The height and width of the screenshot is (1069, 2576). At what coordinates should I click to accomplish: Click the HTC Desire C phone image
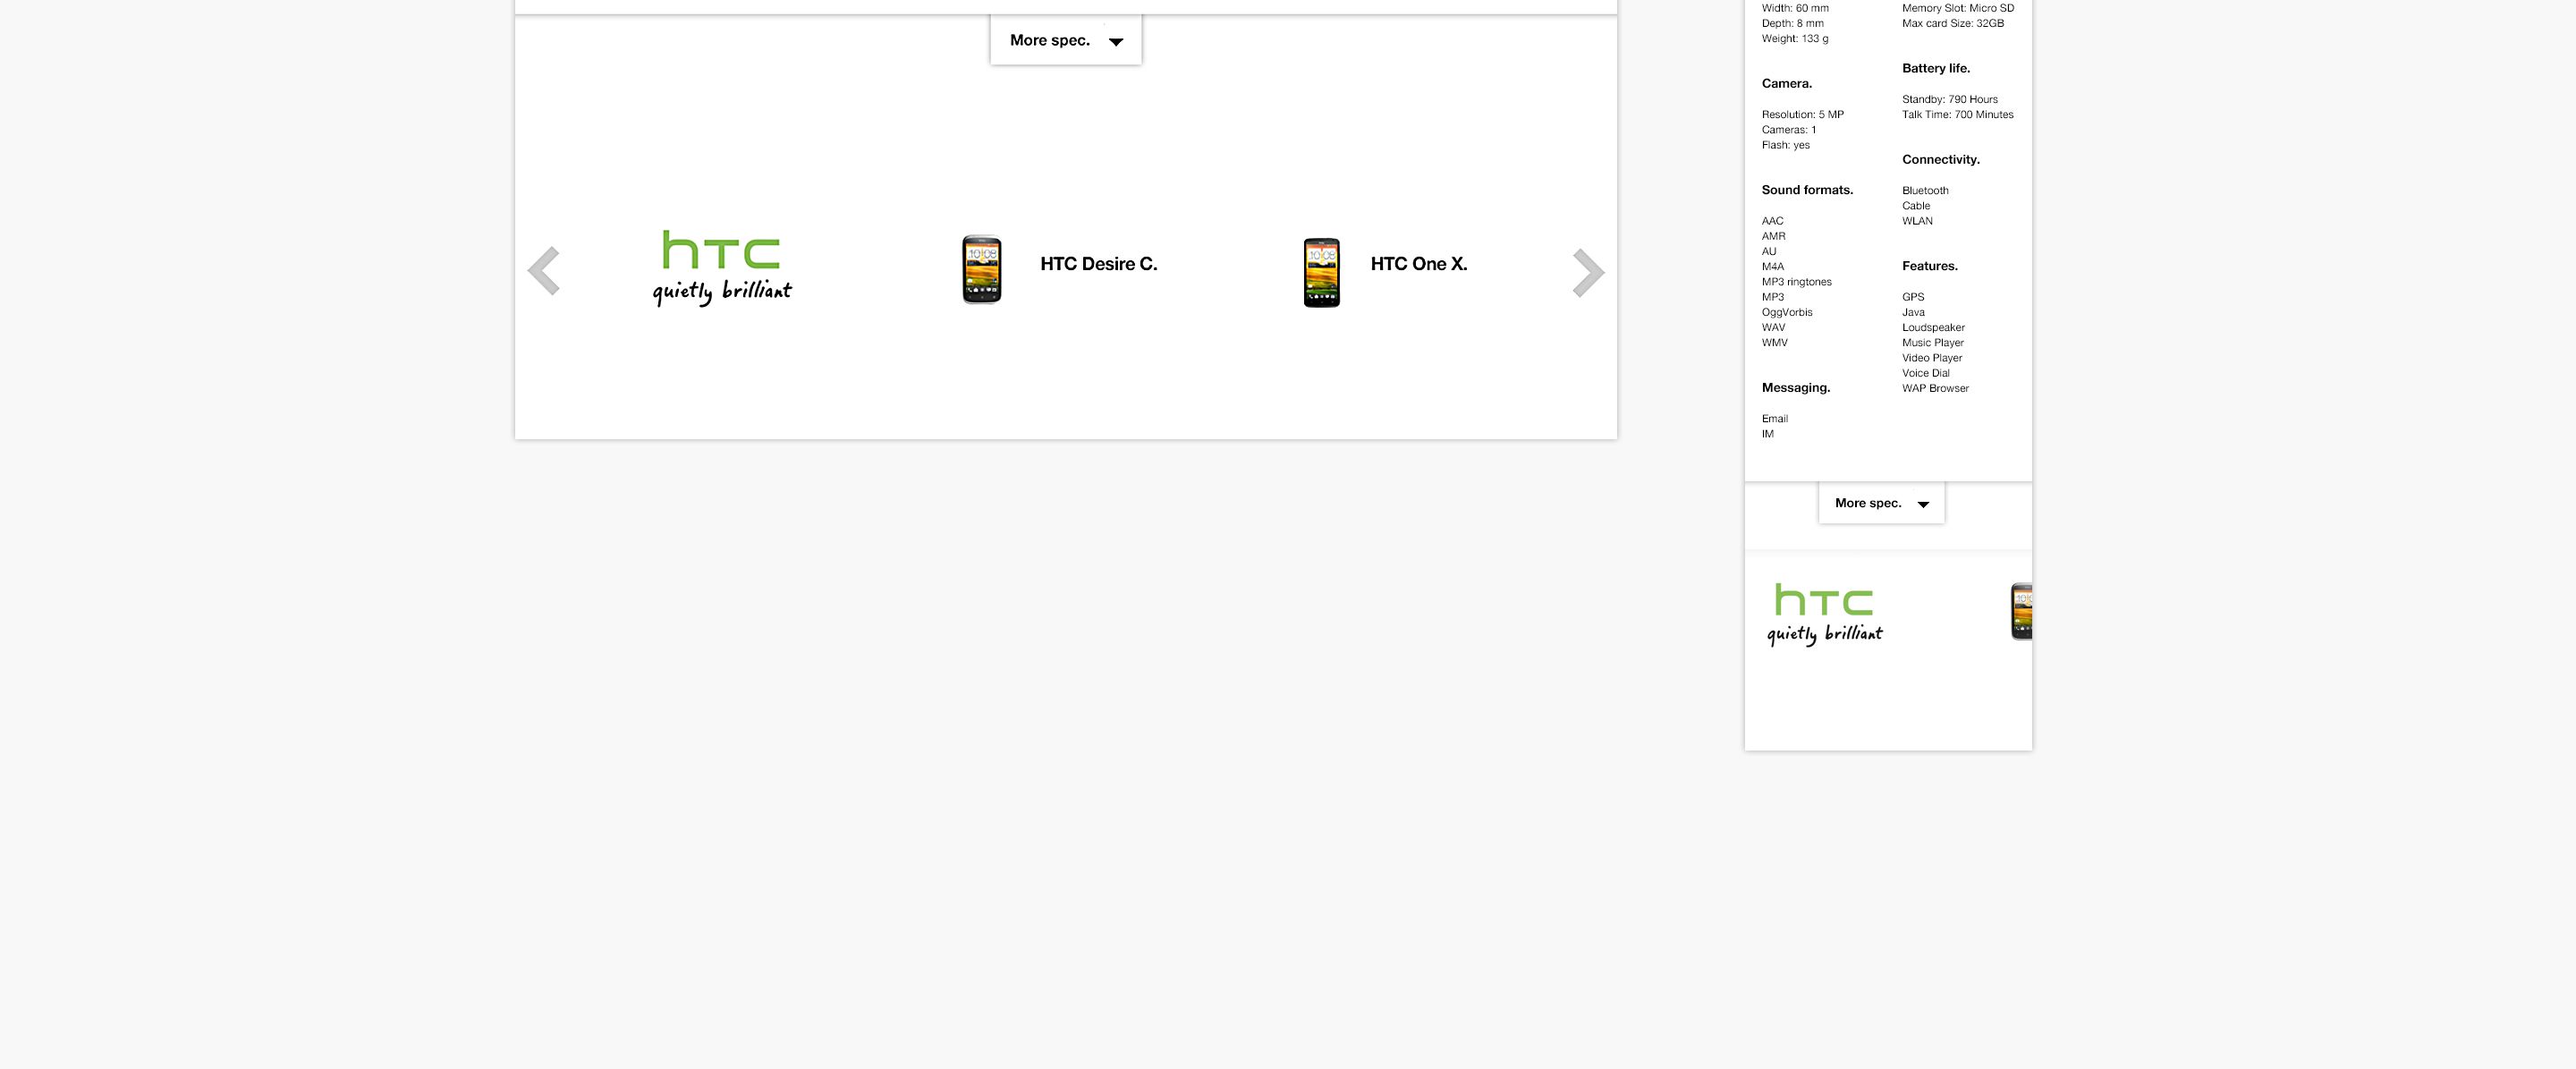point(982,269)
